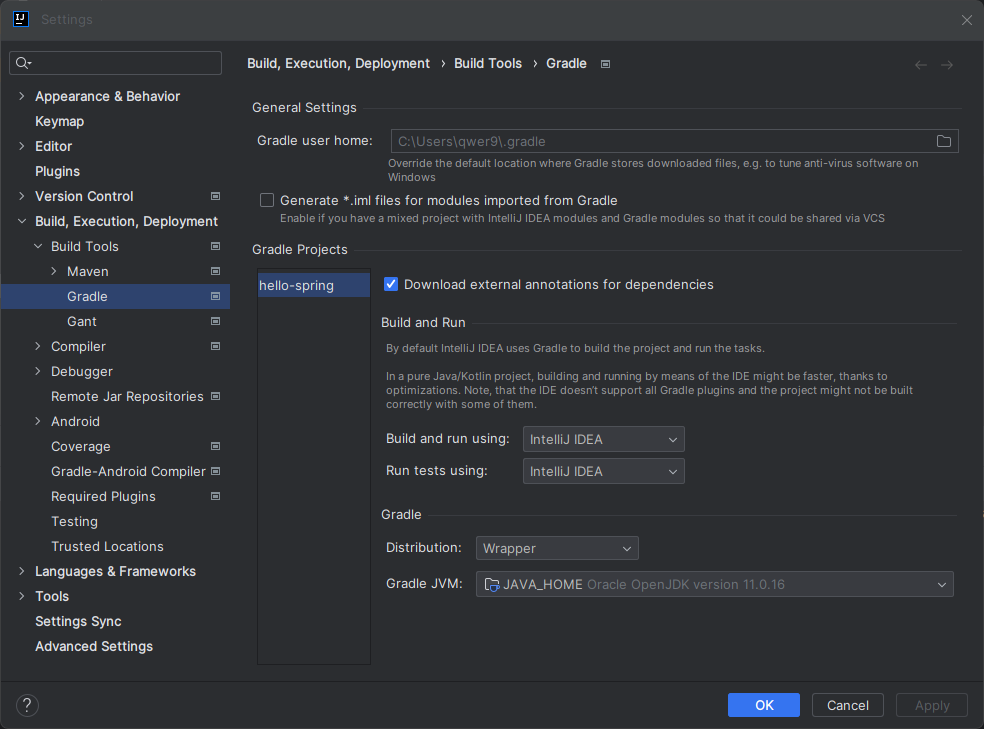Click project icon beside Maven
This screenshot has width=984, height=729.
click(x=215, y=272)
